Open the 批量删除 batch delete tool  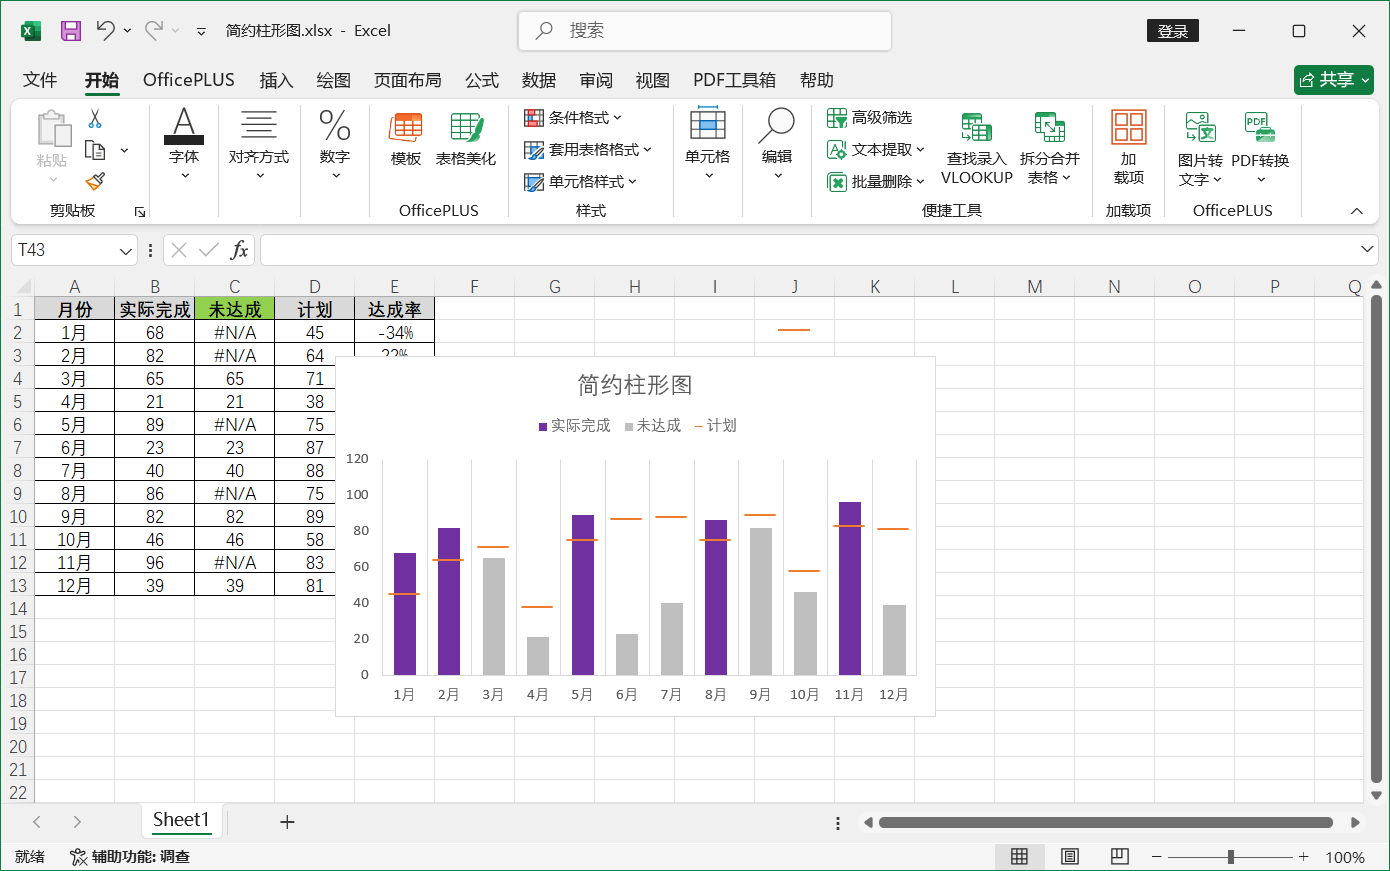click(870, 181)
